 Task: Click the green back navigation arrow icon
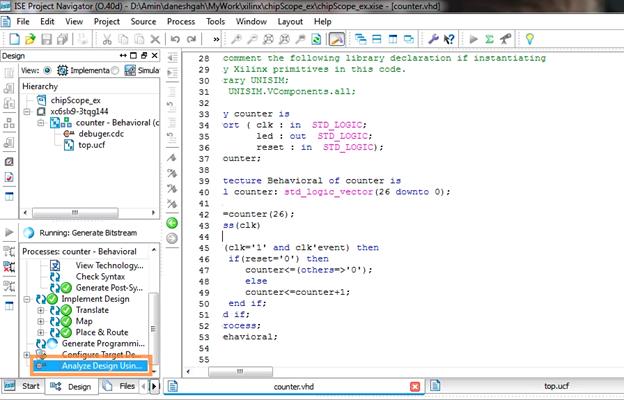(x=172, y=223)
